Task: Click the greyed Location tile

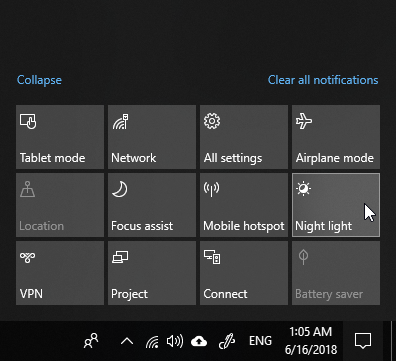Action: tap(60, 205)
